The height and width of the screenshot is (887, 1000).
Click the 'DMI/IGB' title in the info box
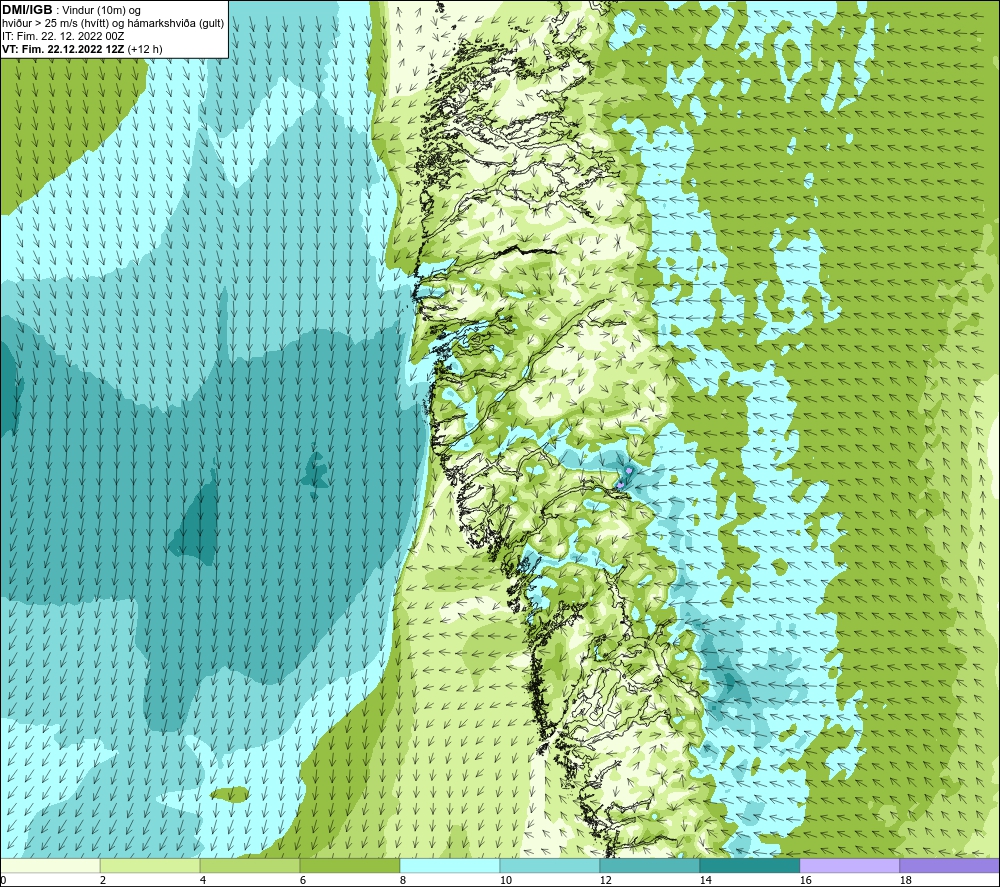tap(27, 10)
